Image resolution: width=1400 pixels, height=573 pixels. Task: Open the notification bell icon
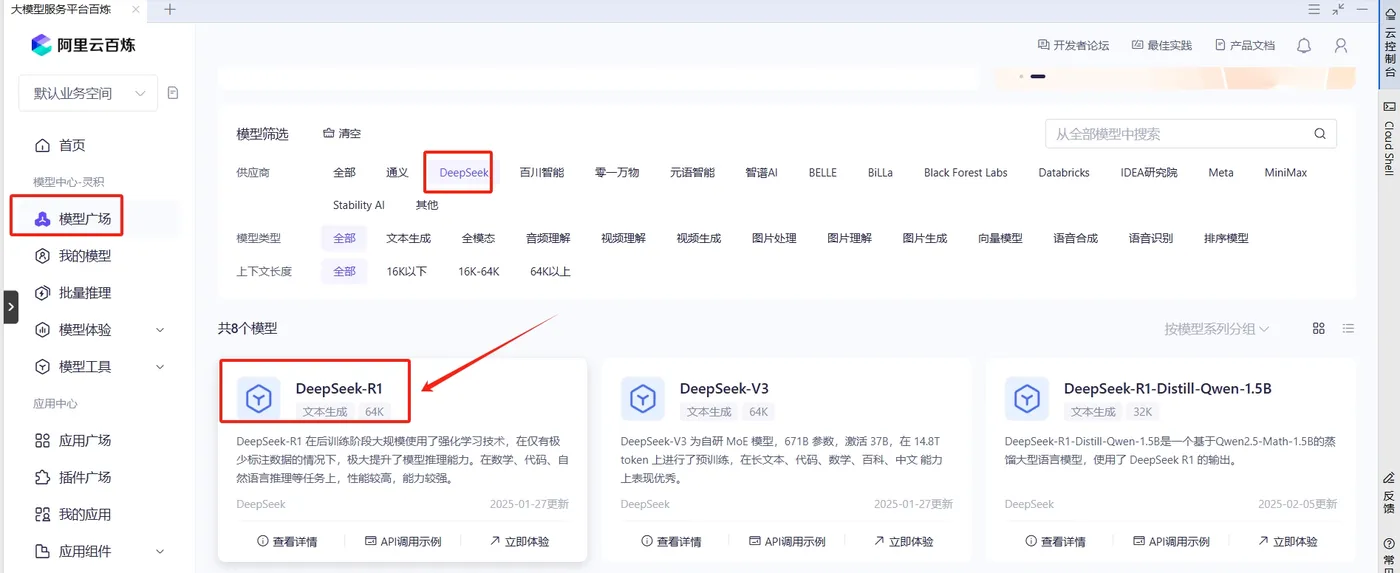point(1304,46)
